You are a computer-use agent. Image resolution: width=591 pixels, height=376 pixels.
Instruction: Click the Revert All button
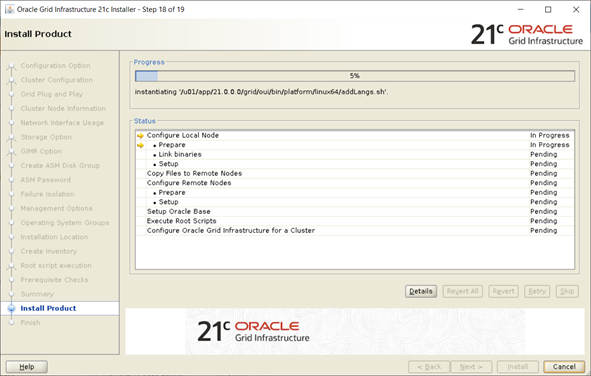click(462, 291)
